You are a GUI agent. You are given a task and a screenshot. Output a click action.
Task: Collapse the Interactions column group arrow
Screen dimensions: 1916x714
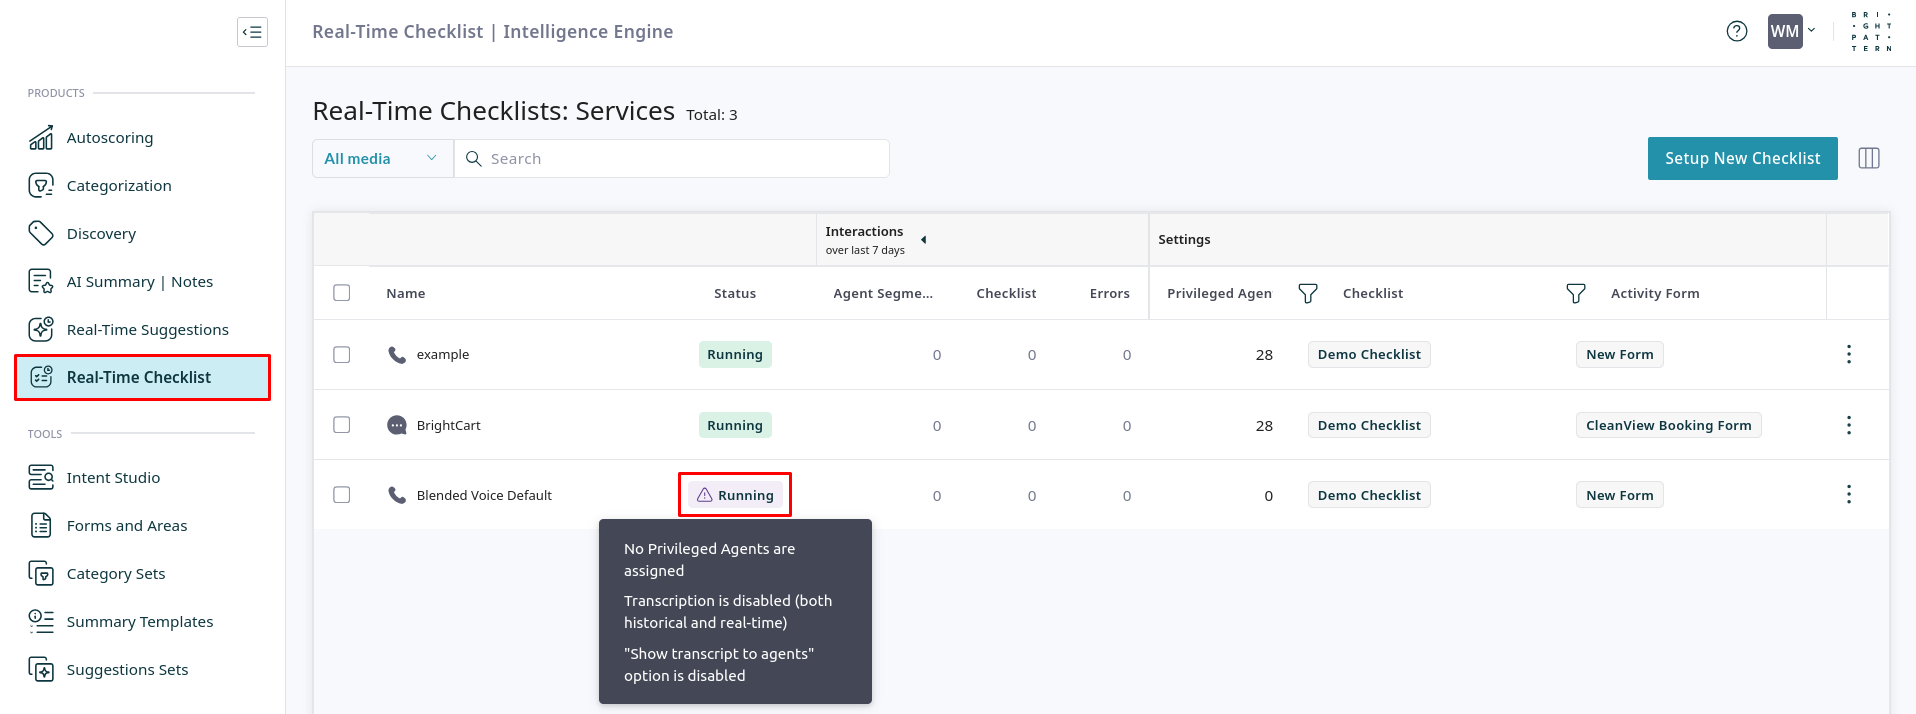click(923, 240)
